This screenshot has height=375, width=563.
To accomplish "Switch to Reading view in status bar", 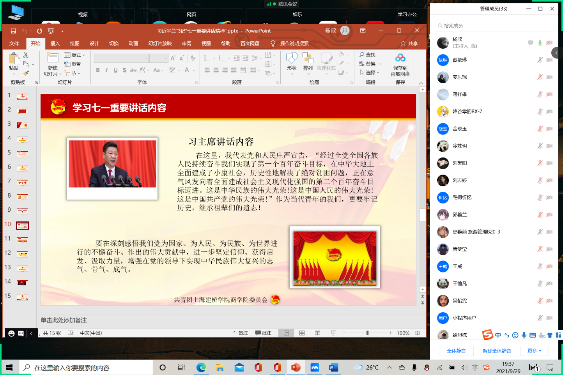I will tap(317, 333).
